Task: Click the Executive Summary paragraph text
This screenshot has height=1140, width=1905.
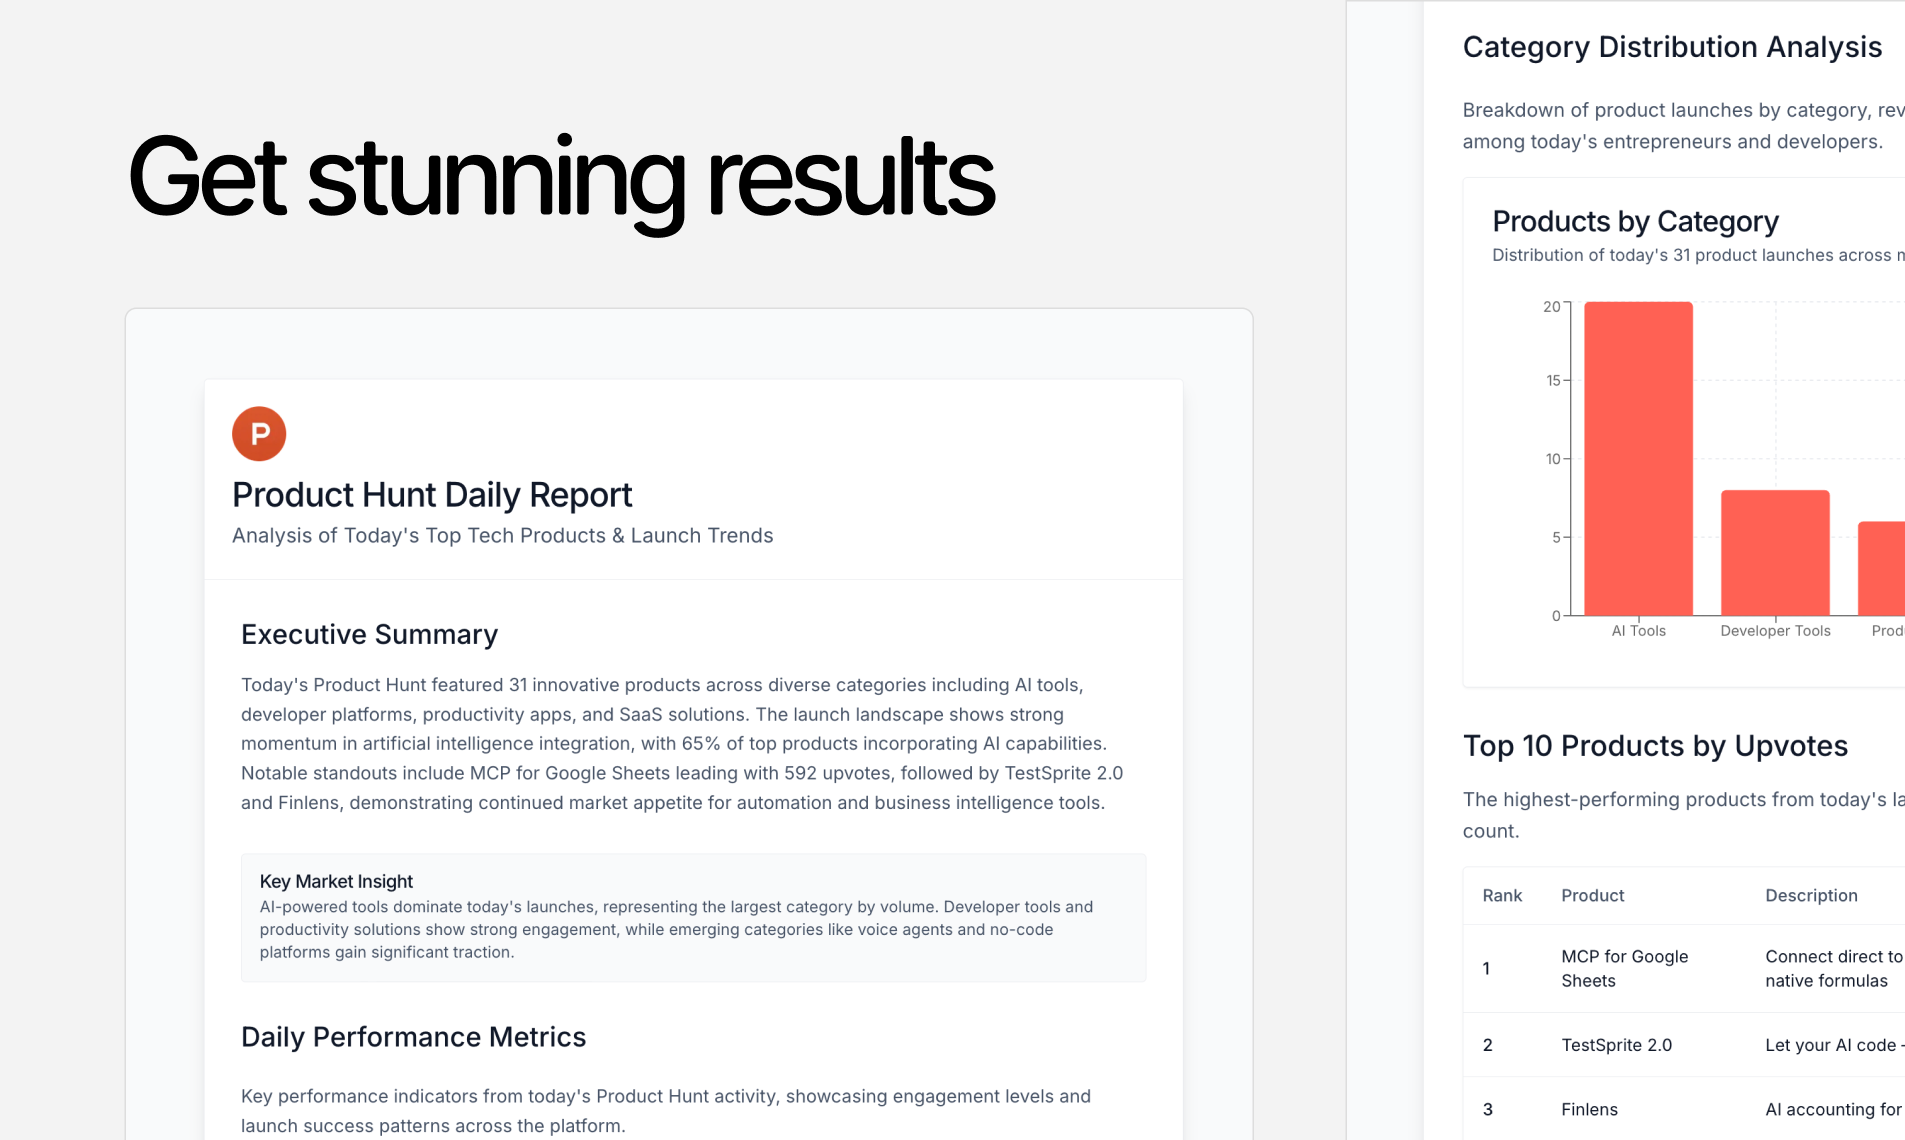Action: pos(682,744)
